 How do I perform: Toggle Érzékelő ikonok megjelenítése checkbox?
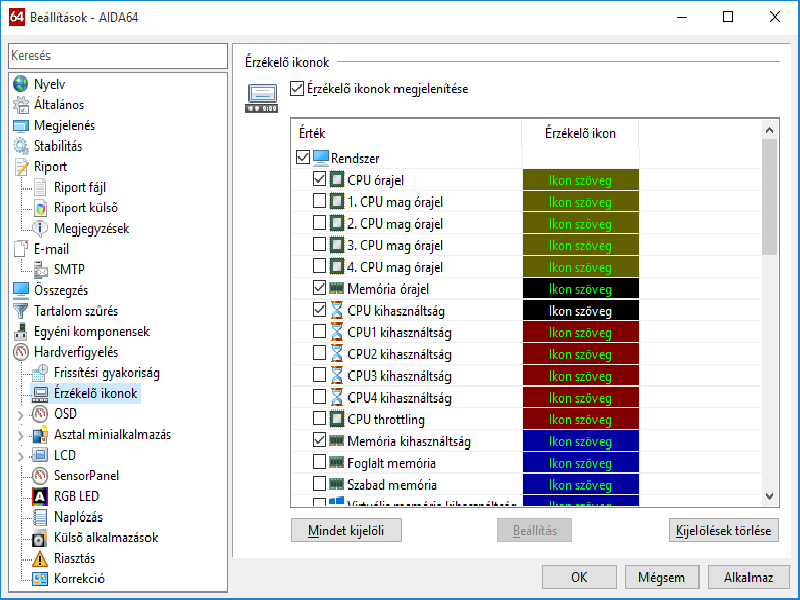[297, 89]
